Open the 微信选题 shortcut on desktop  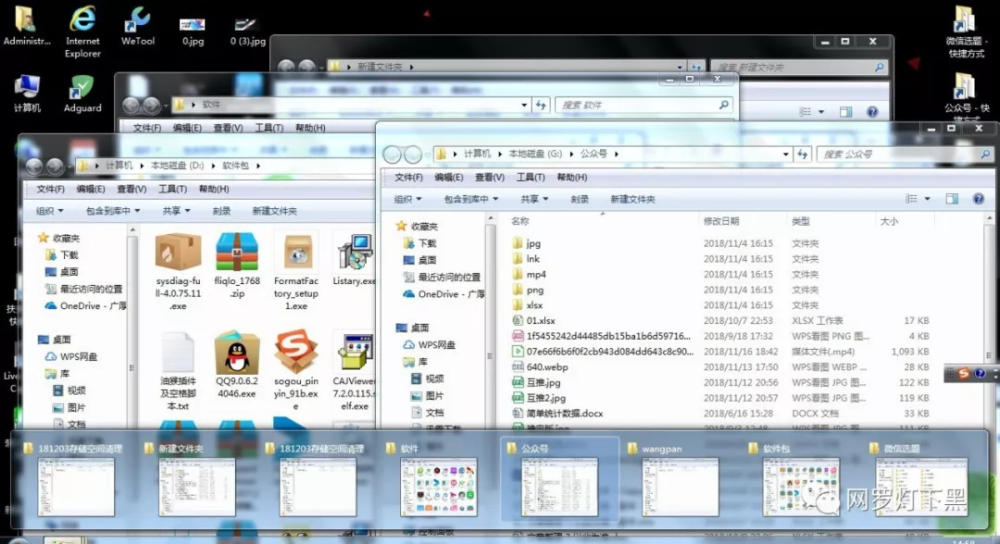coord(965,31)
